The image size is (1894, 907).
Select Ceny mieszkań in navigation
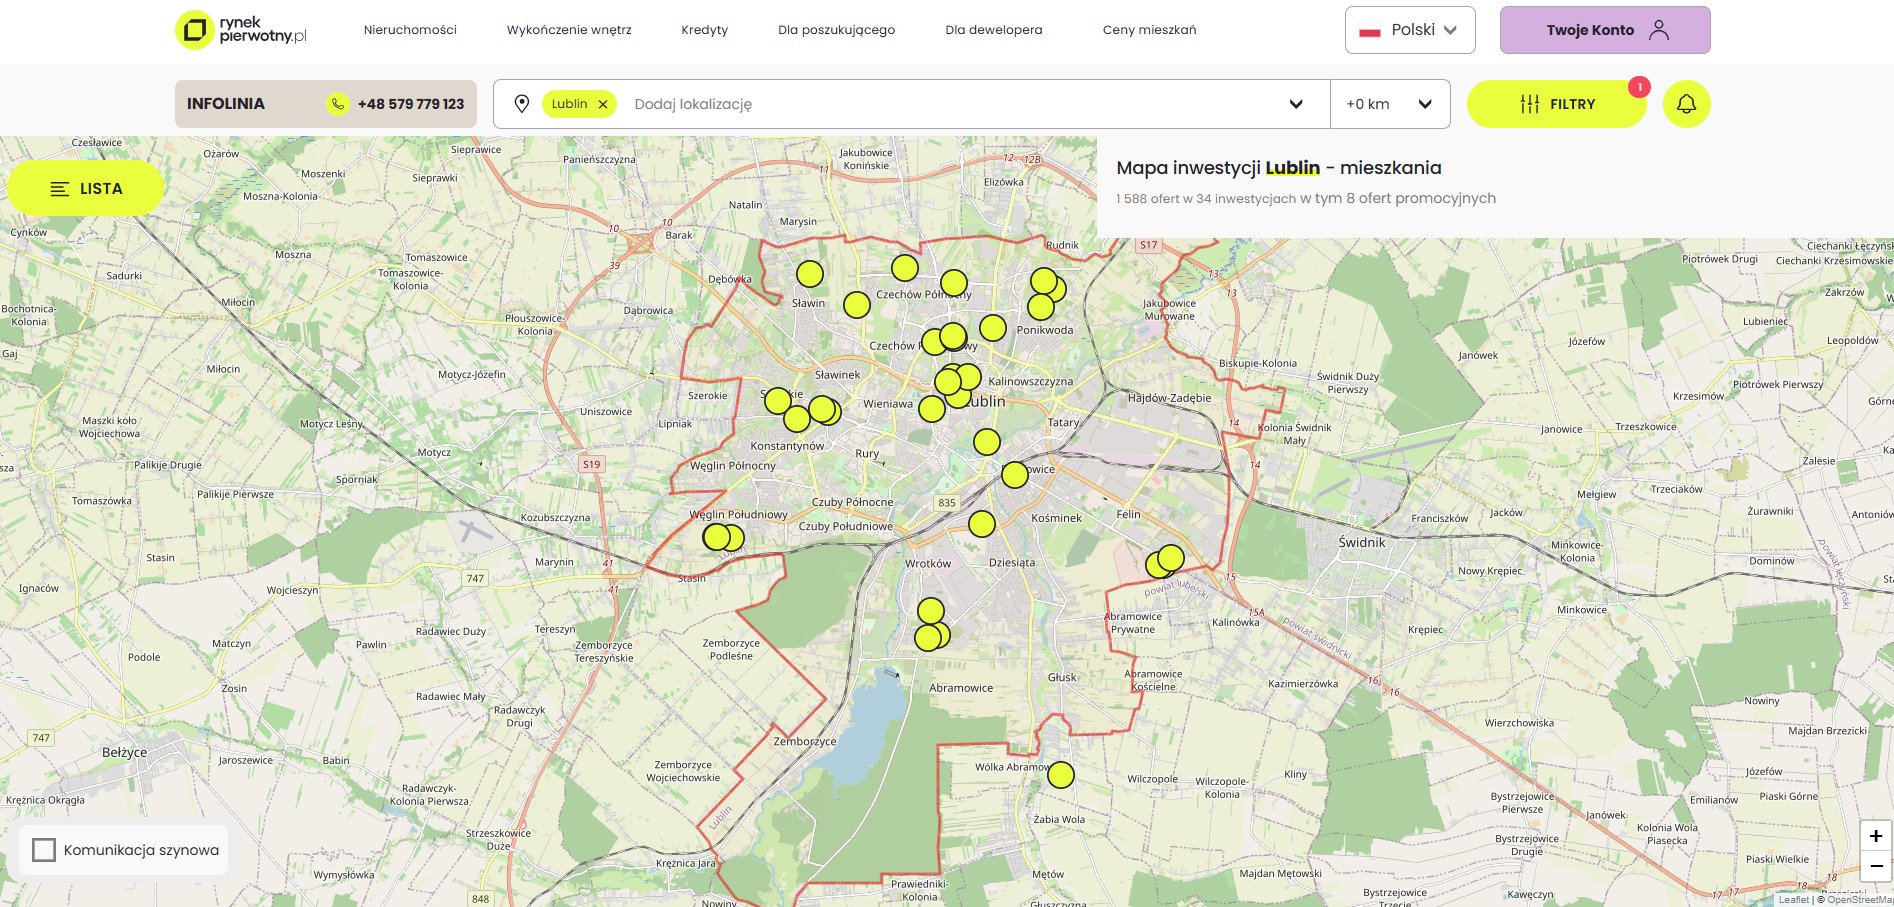(x=1148, y=30)
